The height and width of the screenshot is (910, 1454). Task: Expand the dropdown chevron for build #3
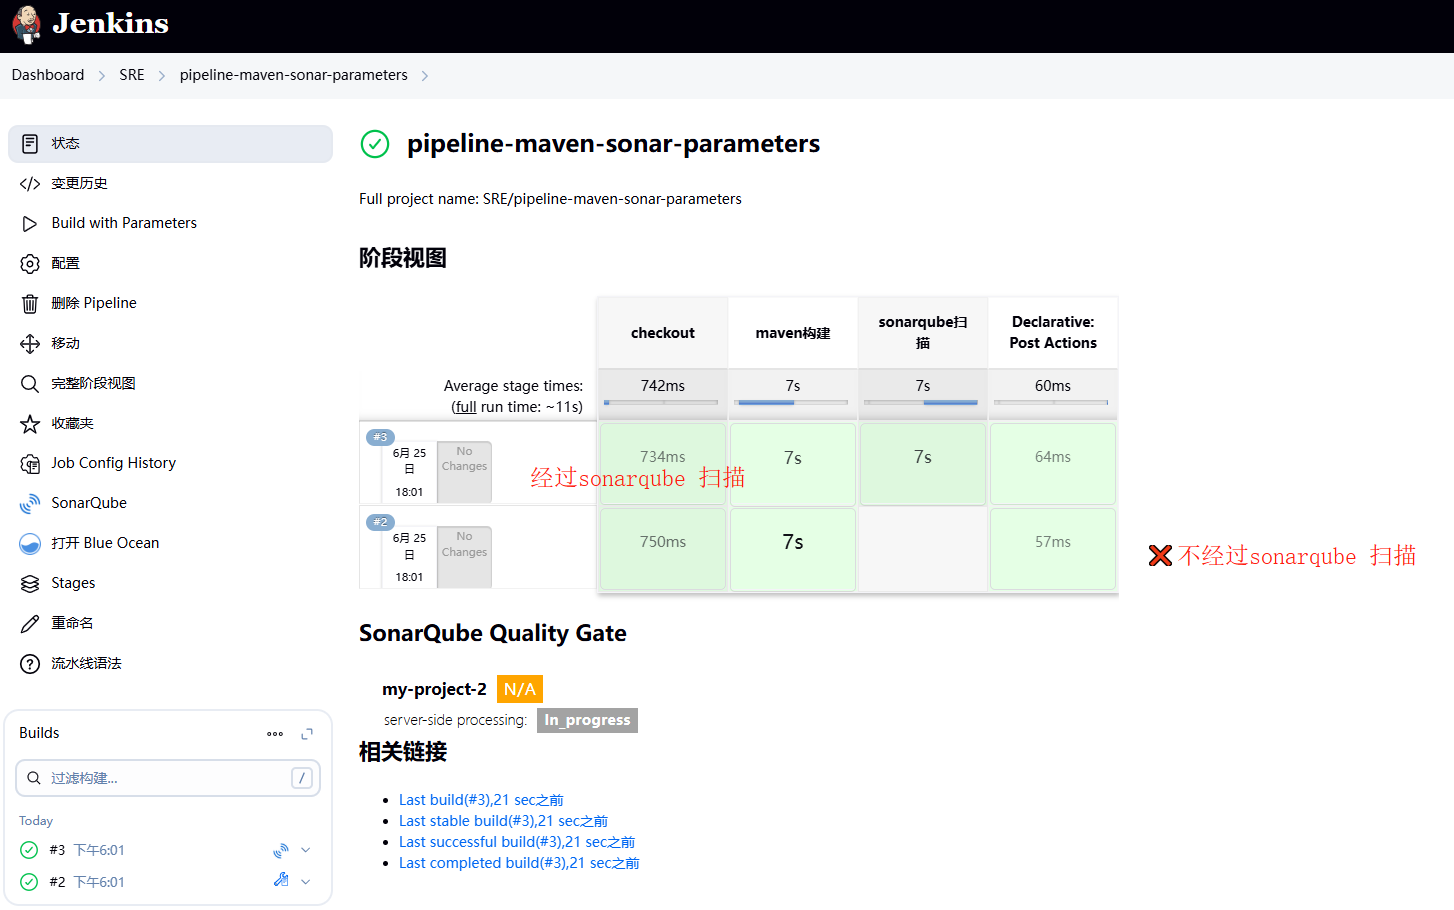tap(306, 851)
